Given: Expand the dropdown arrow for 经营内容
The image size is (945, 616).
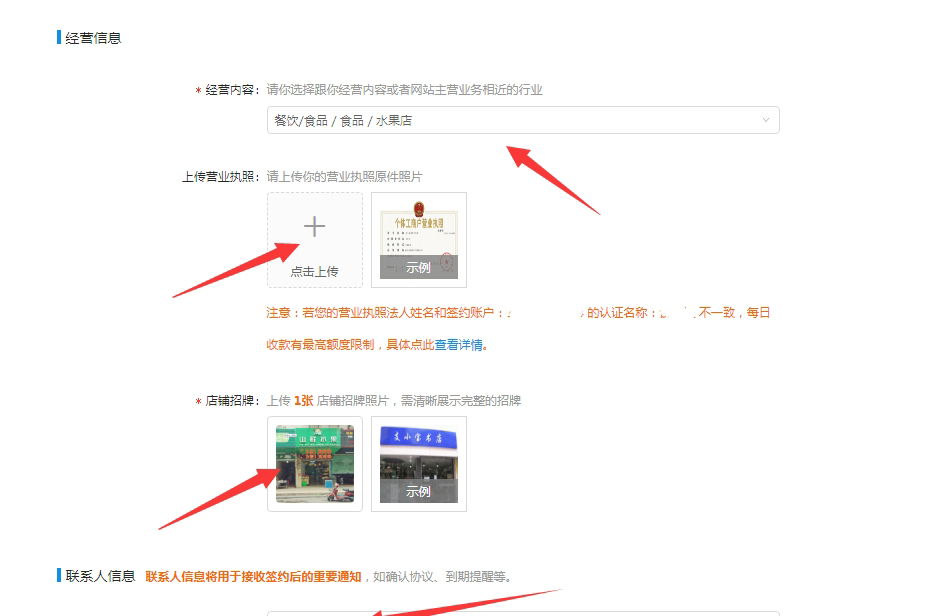Looking at the screenshot, I should tap(766, 120).
